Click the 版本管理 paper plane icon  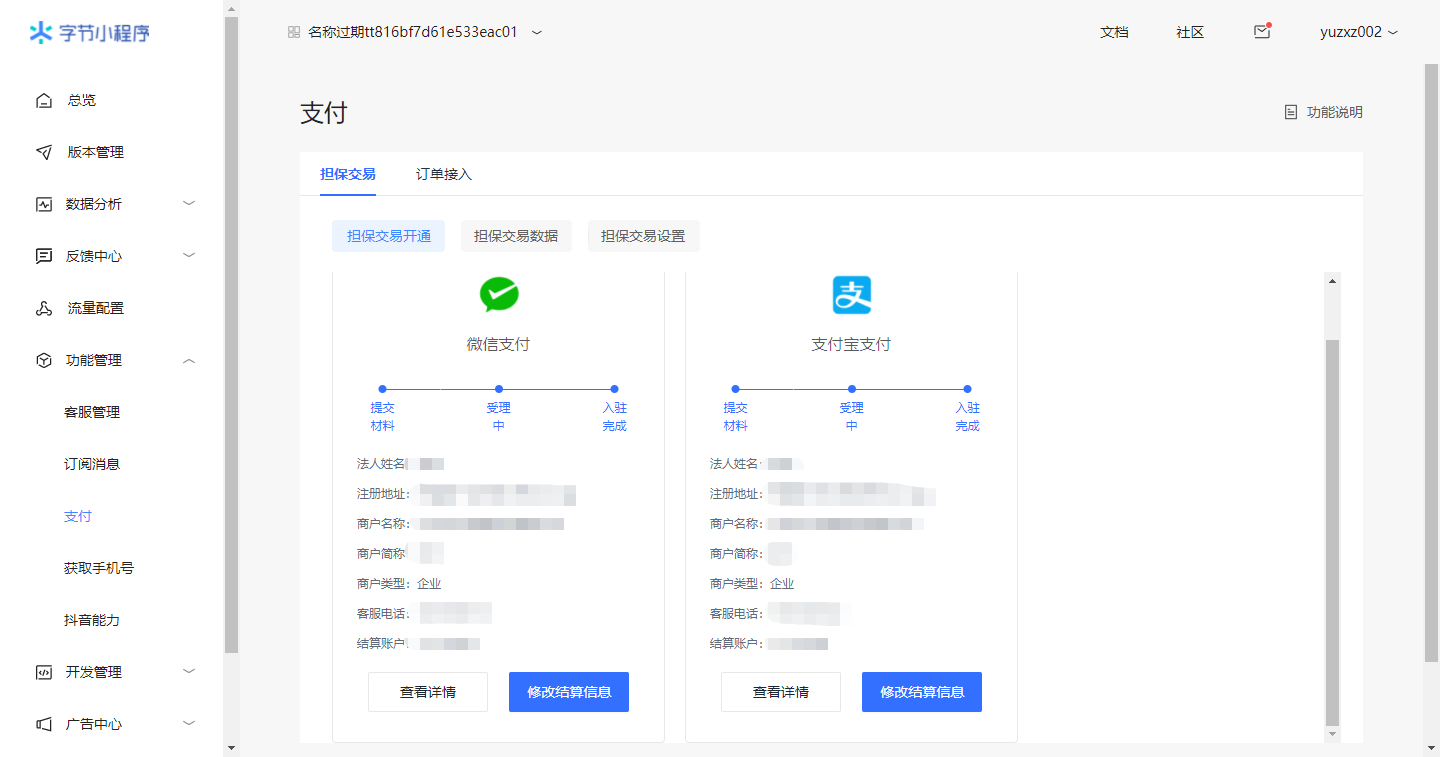click(43, 152)
